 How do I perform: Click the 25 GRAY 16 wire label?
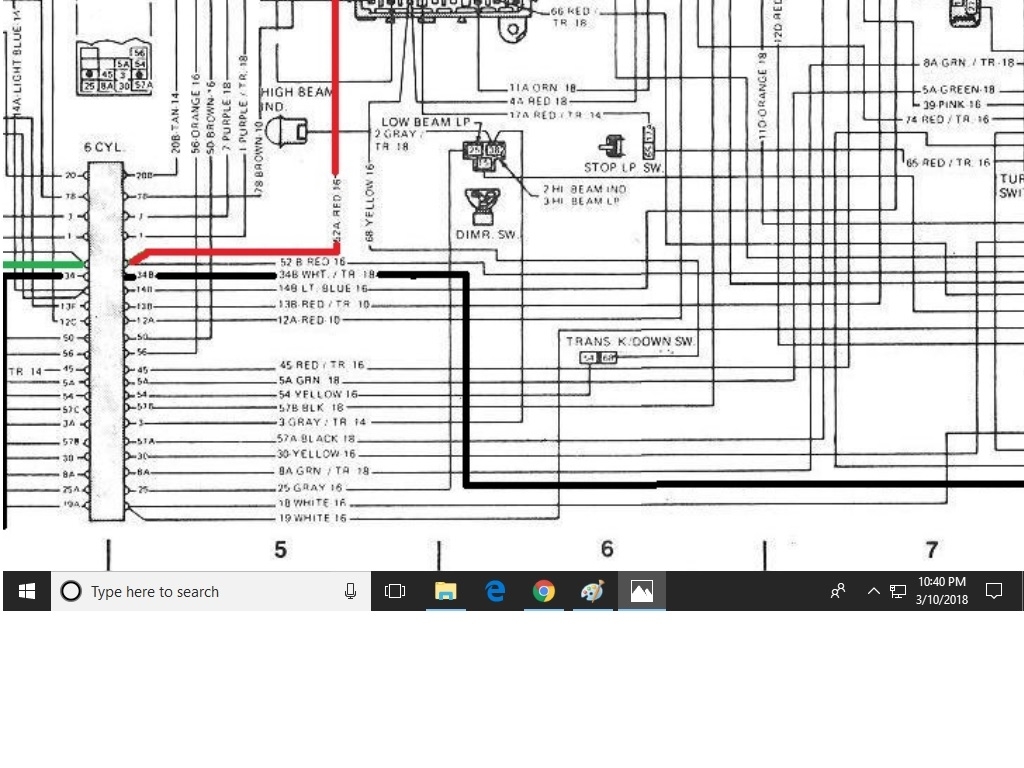[310, 488]
